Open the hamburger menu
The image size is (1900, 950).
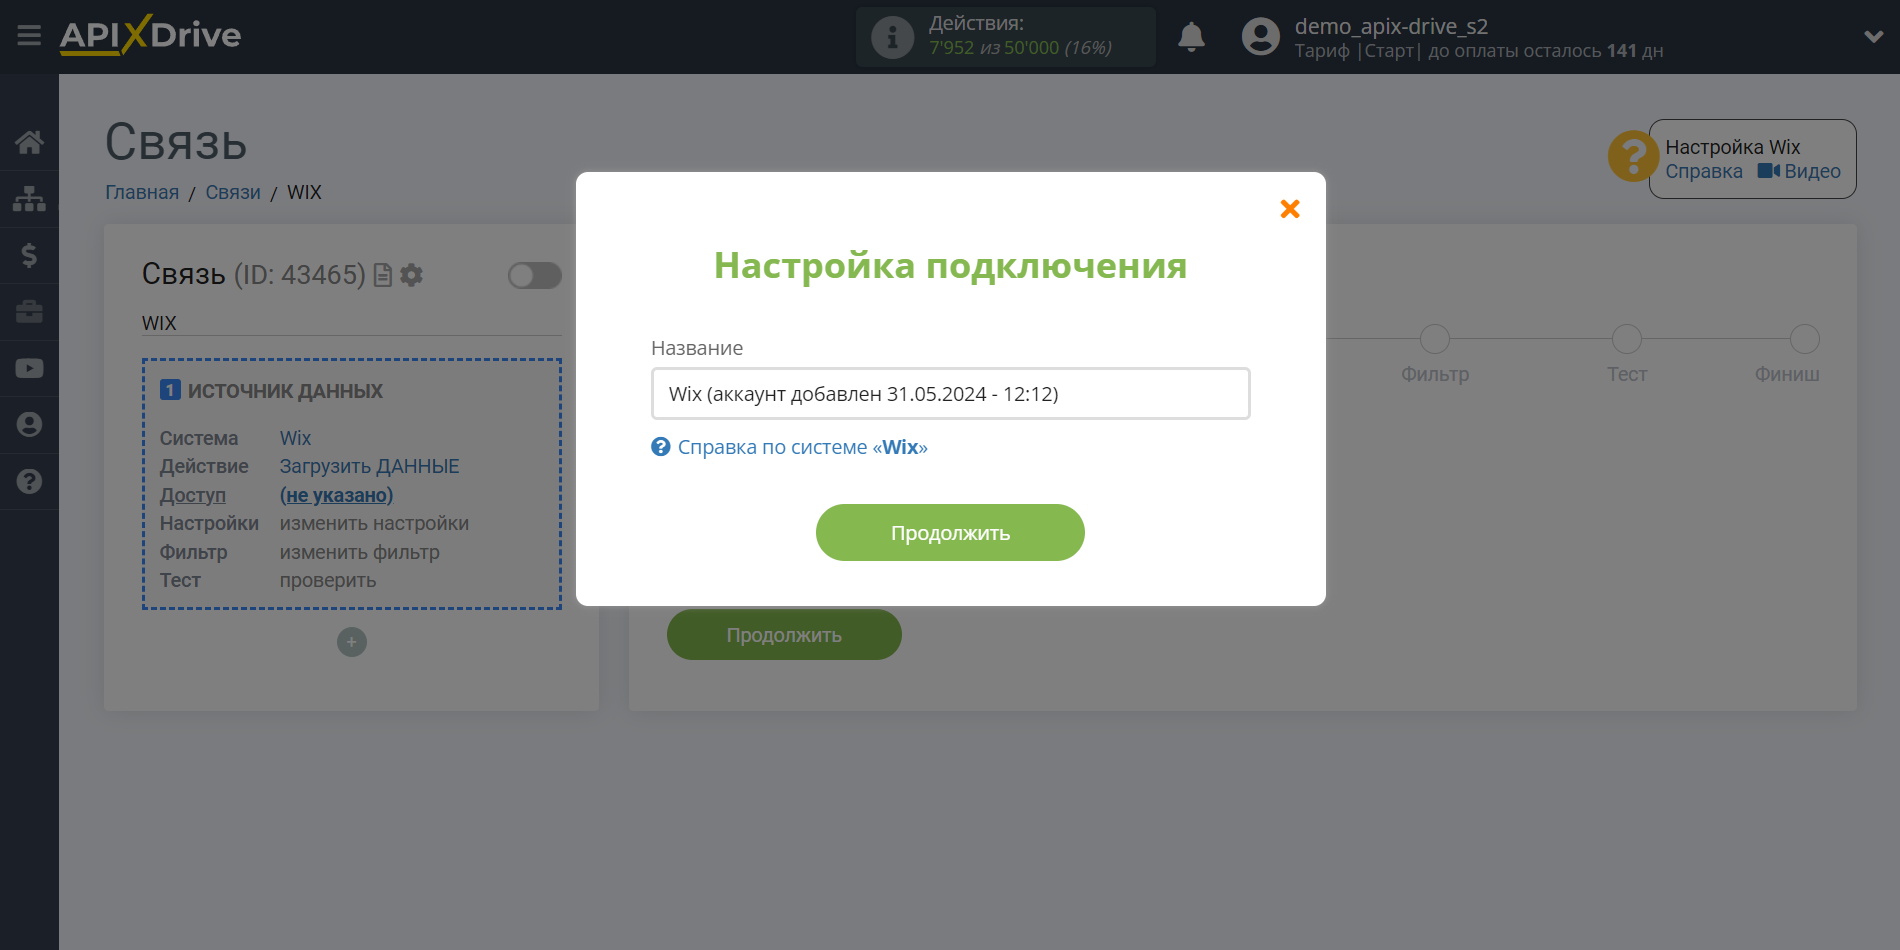pyautogui.click(x=29, y=36)
